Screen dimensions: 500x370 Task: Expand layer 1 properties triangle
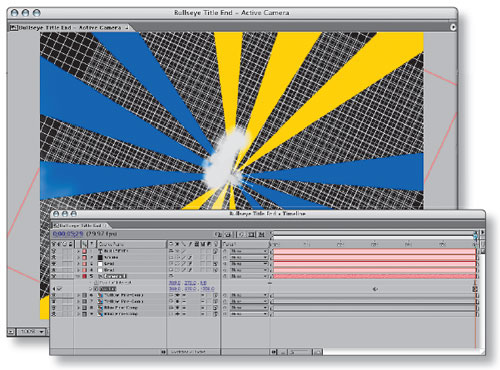(x=79, y=251)
